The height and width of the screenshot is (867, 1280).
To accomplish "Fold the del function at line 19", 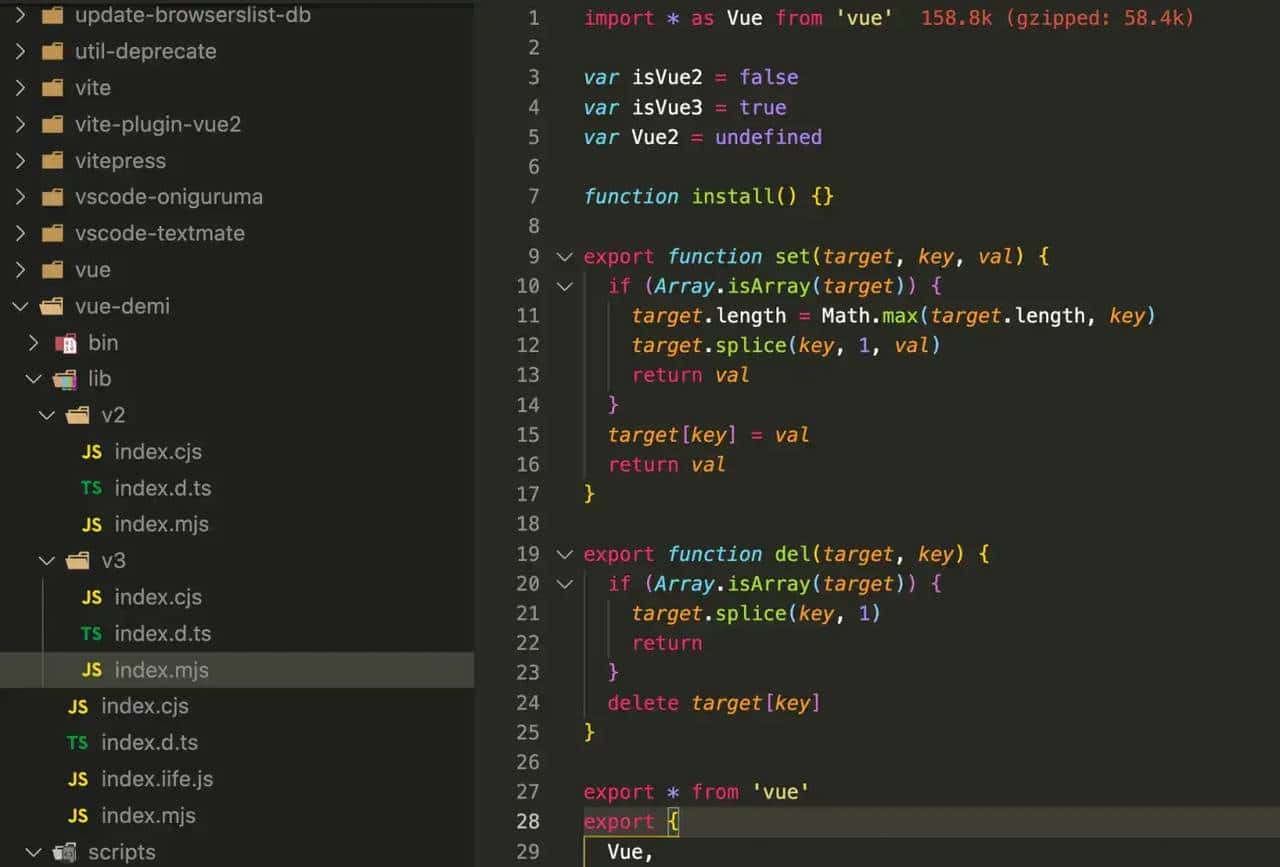I will pyautogui.click(x=564, y=555).
